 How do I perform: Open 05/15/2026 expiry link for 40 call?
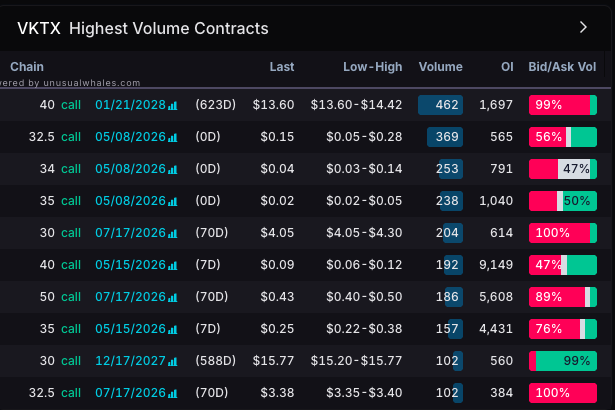click(130, 265)
